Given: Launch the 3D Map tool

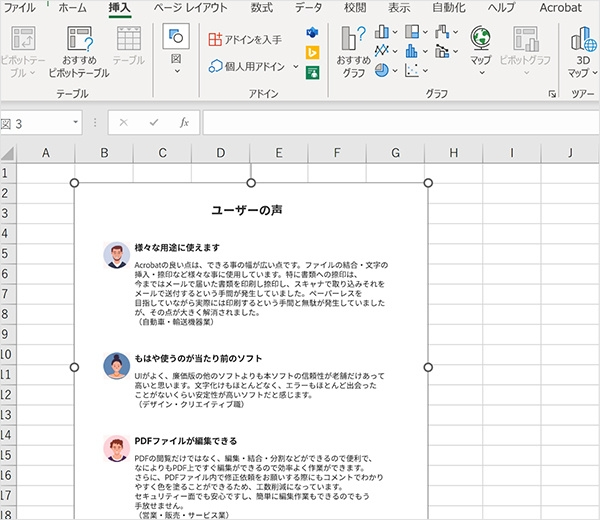Looking at the screenshot, I should 583,51.
